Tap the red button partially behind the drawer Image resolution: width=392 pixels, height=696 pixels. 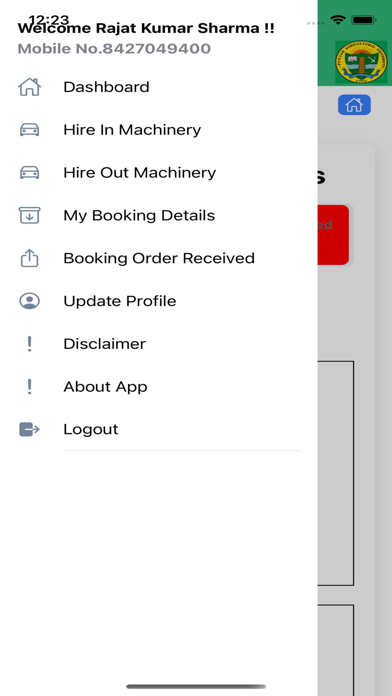pyautogui.click(x=333, y=235)
